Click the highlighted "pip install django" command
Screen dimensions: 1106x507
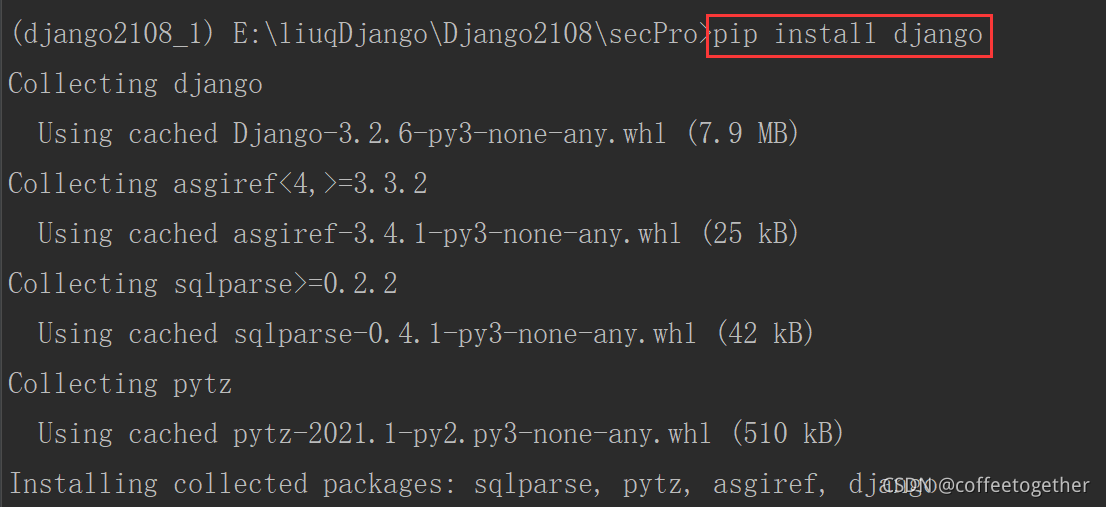pyautogui.click(x=848, y=35)
